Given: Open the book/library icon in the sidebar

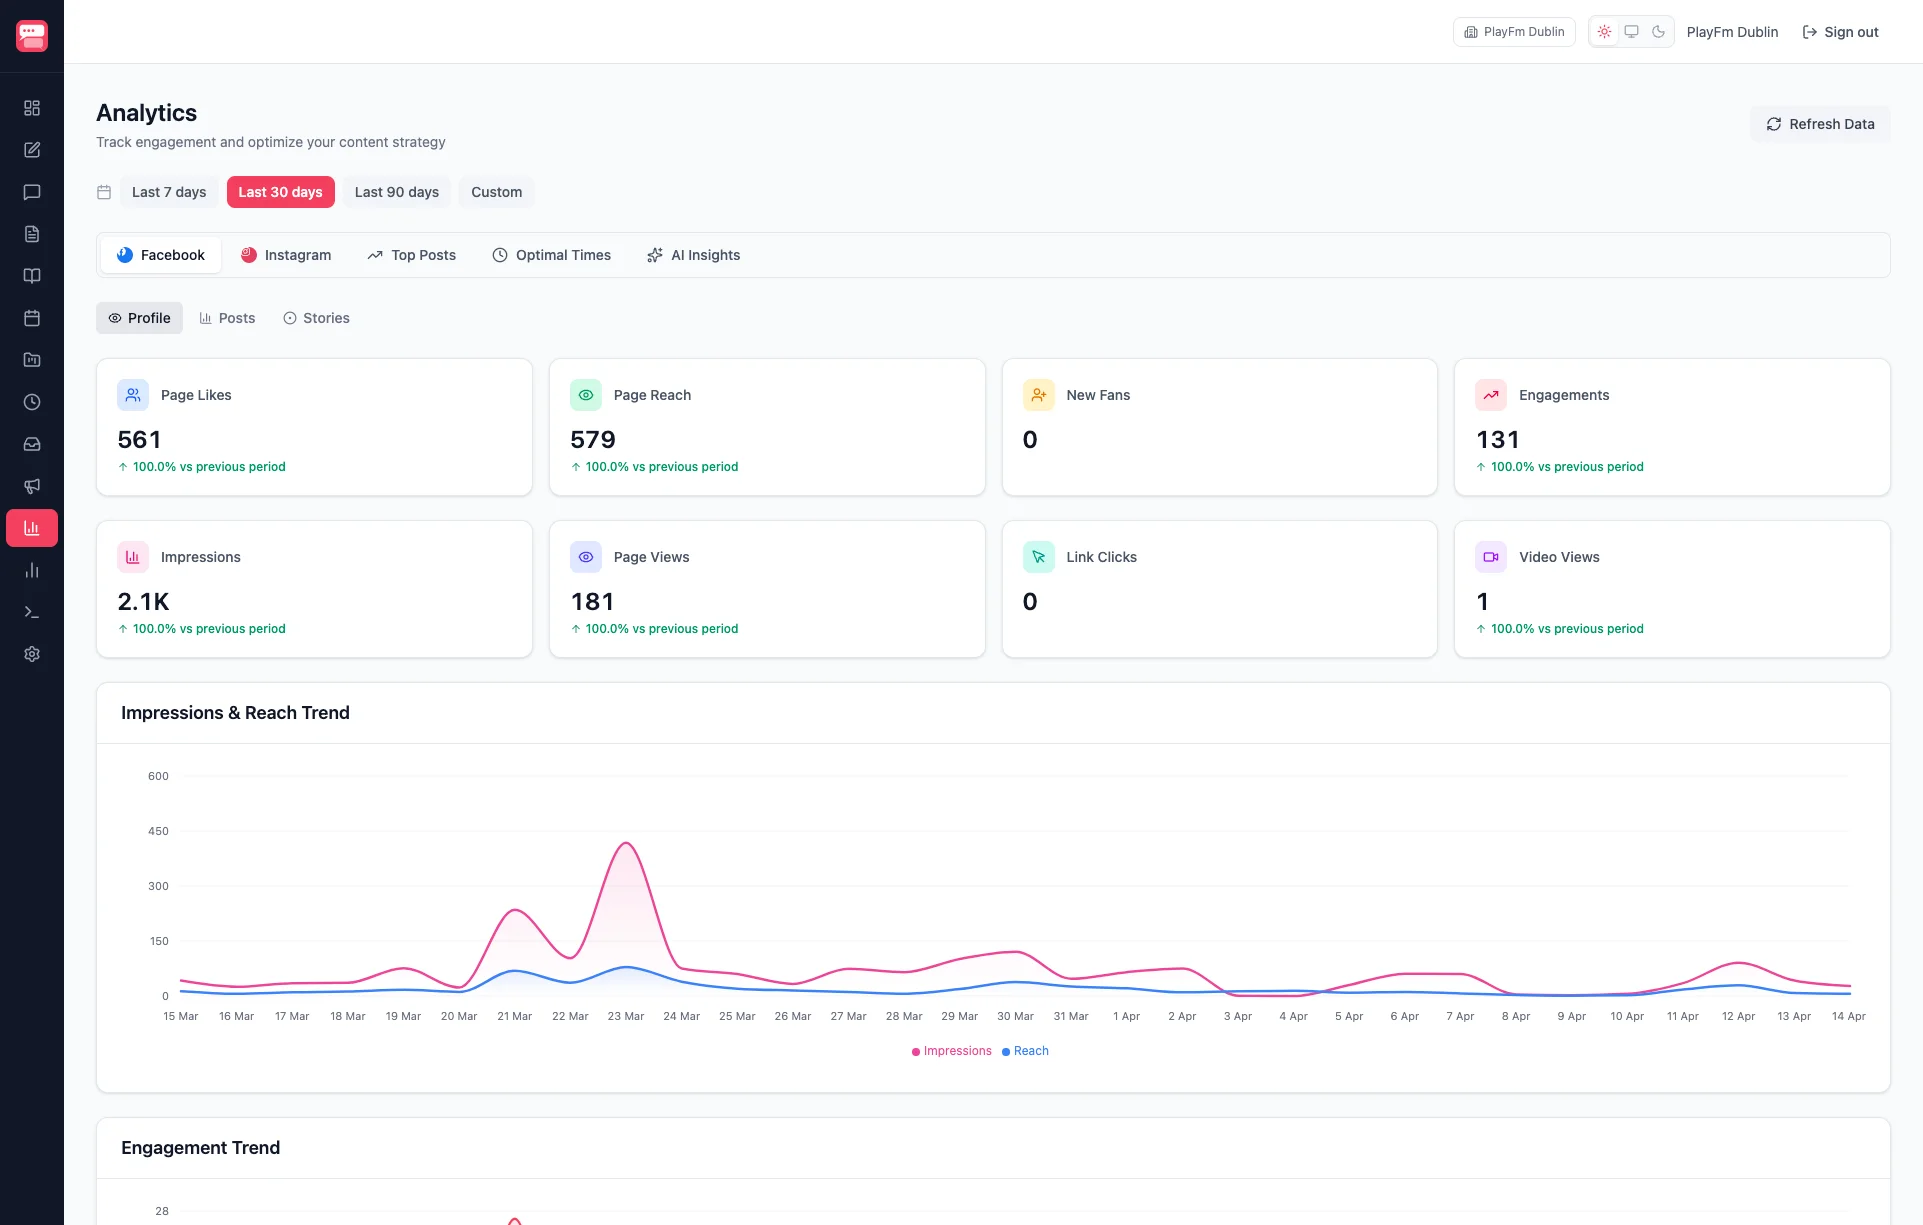Looking at the screenshot, I should point(32,276).
